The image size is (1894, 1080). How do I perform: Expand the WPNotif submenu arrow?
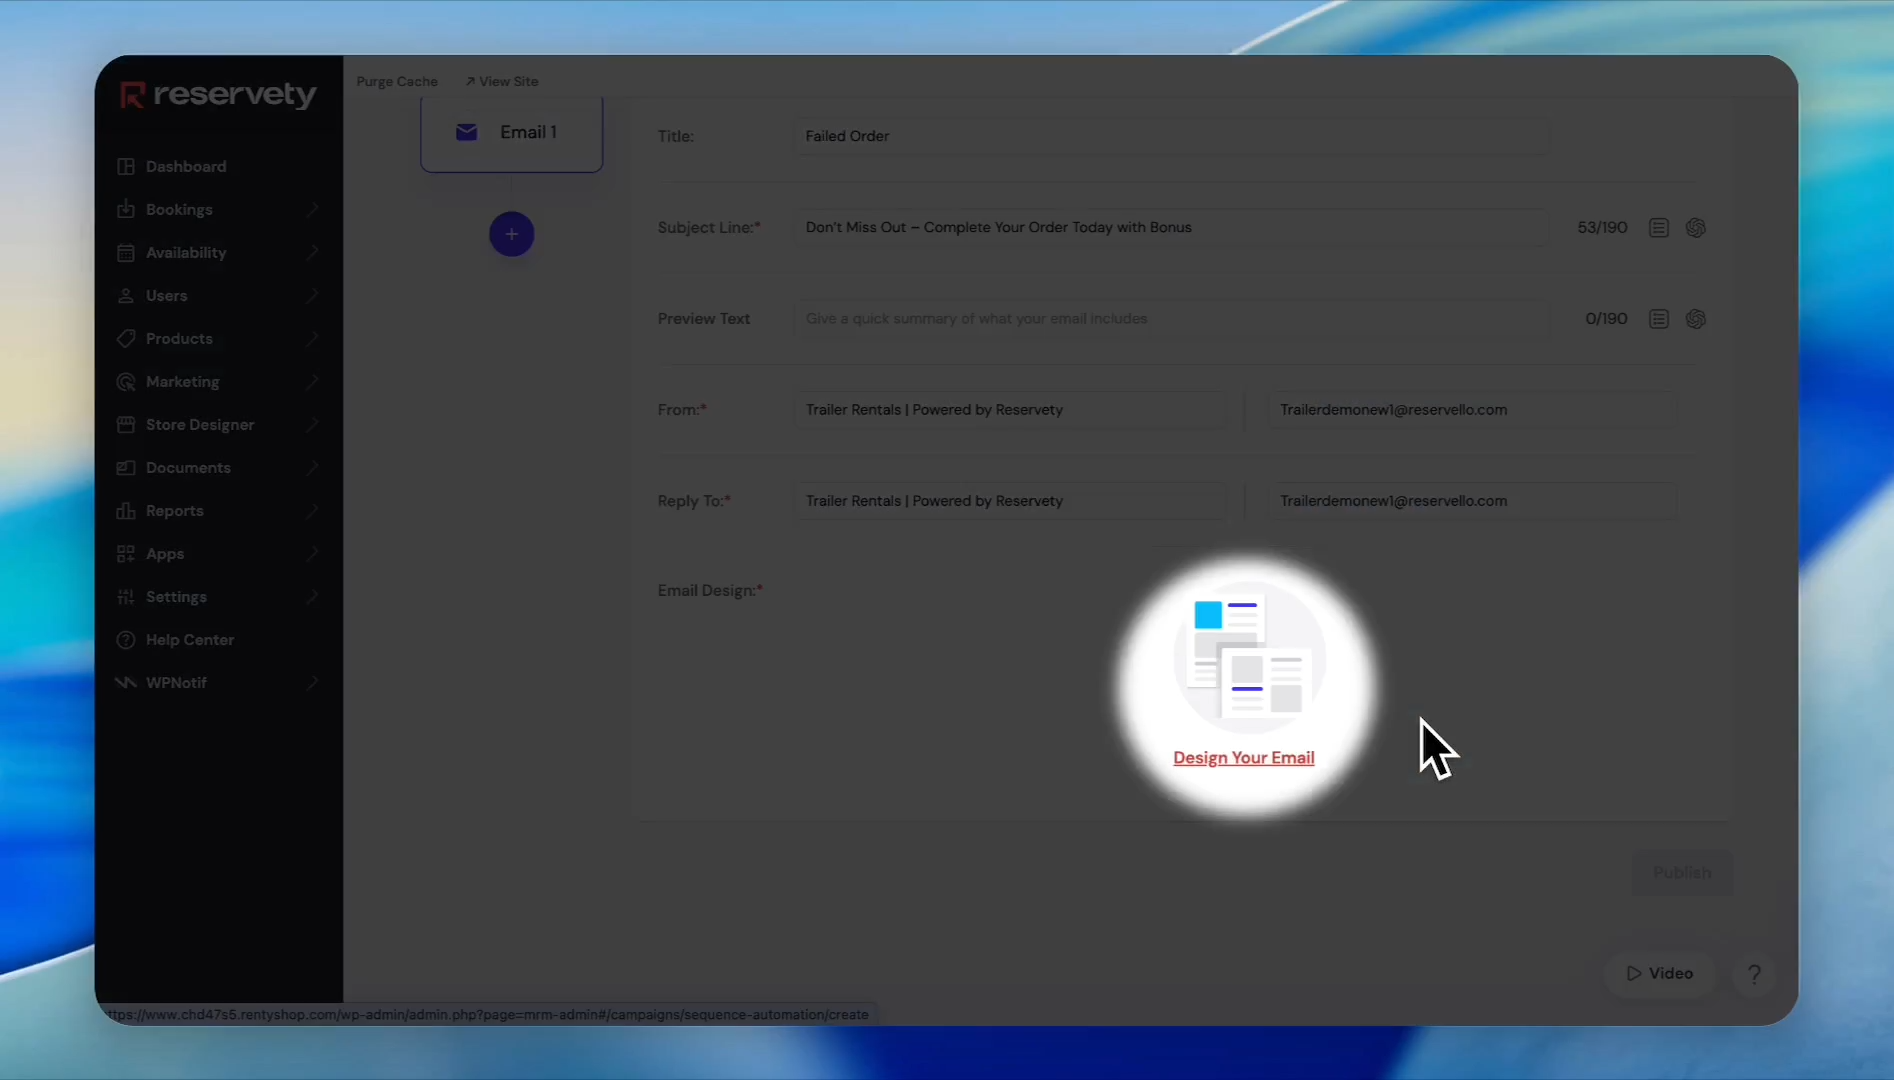tap(312, 682)
